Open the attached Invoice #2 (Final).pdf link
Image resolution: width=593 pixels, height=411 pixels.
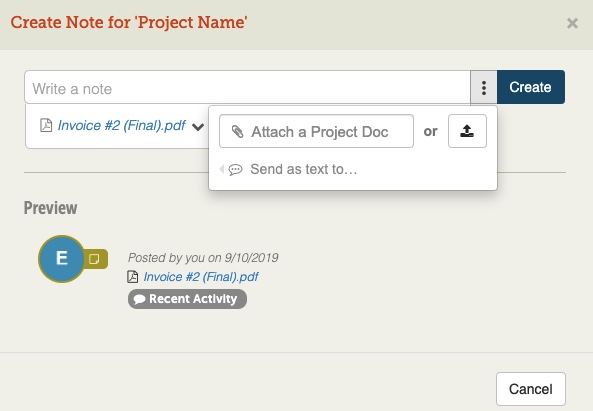click(121, 125)
